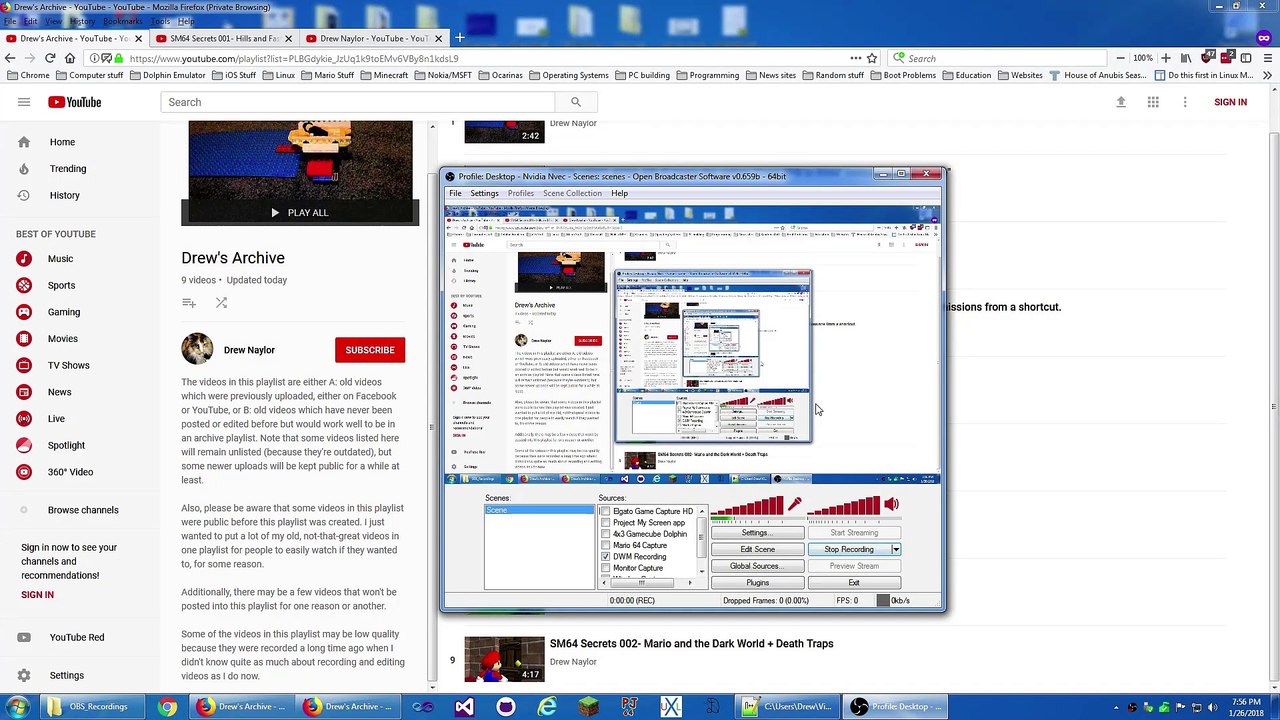Screen dimensions: 1280x720
Task: Save the playlist with the add-to icon
Action: (189, 303)
